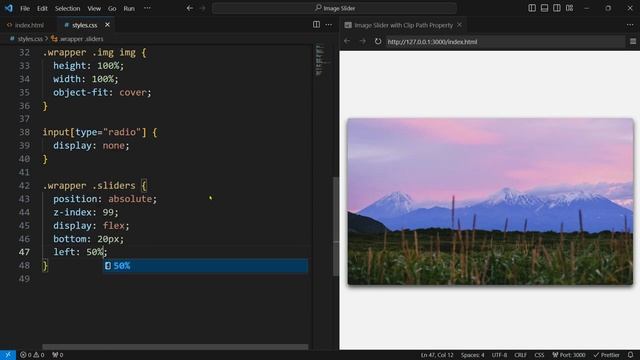Open Remote Window indicator in status bar
Screen dimensions: 640x360
pyautogui.click(x=8, y=355)
